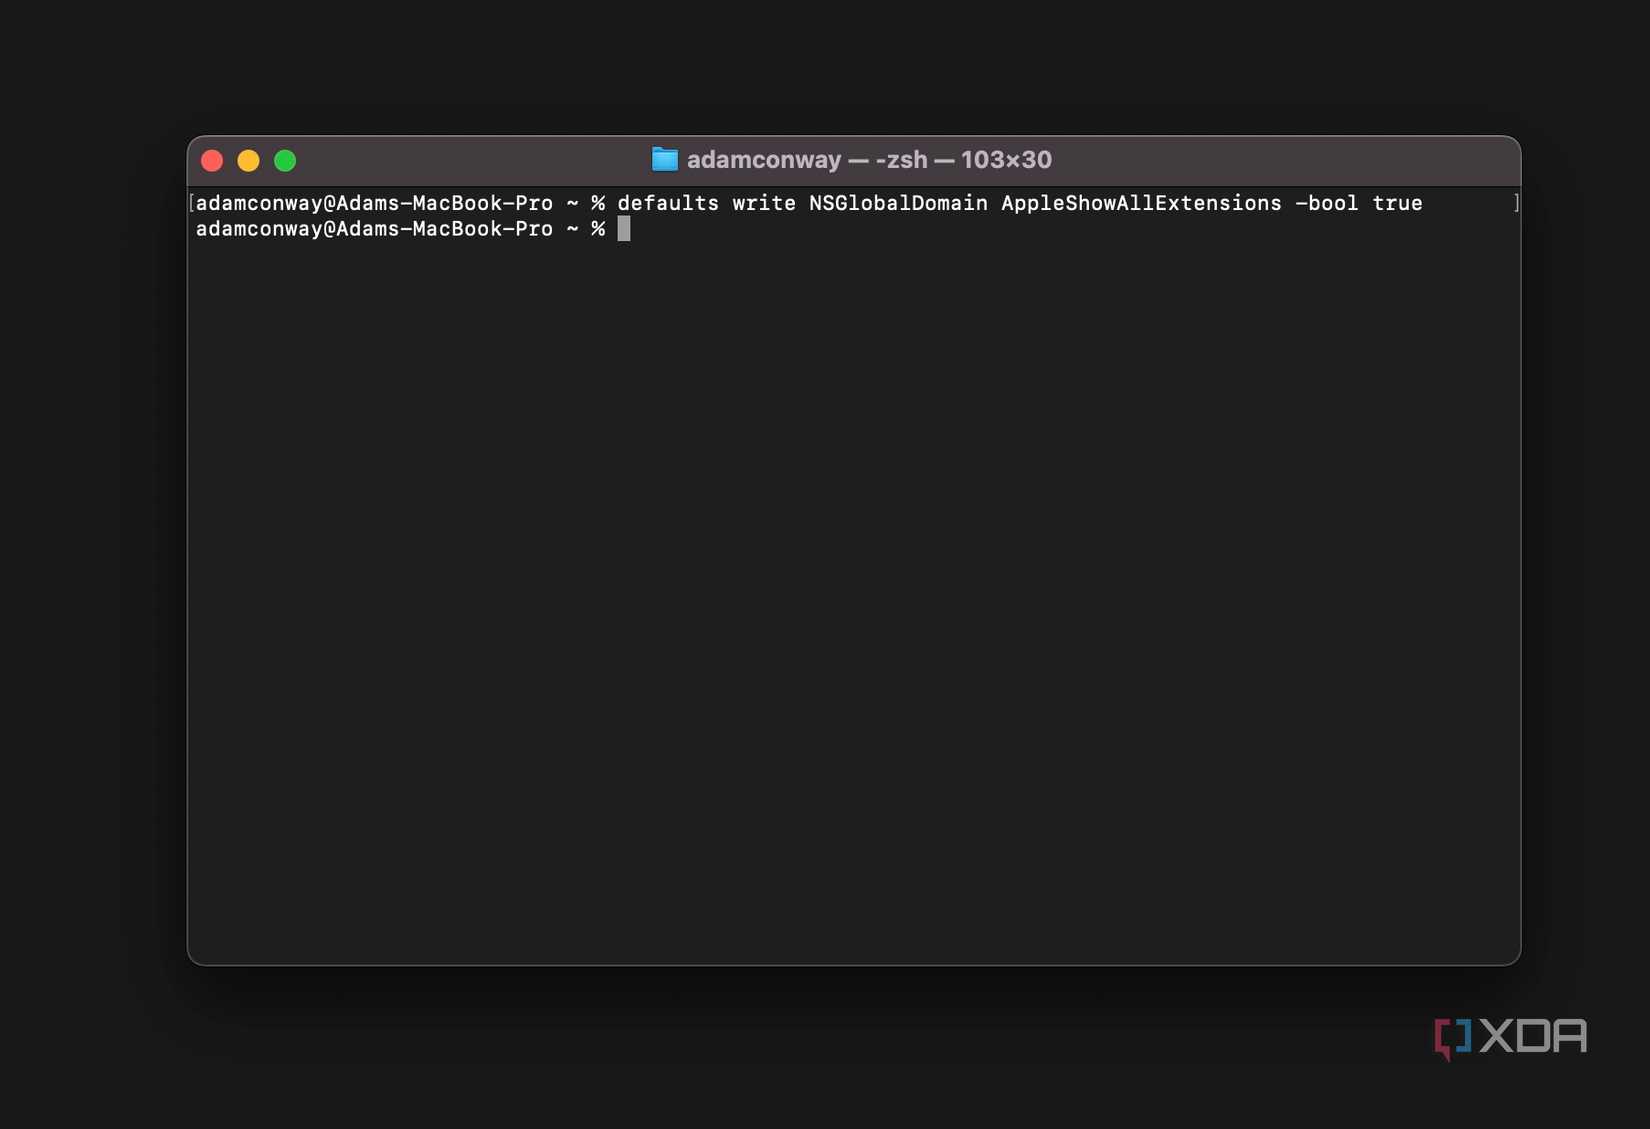Minimize Terminal using the yellow button
The height and width of the screenshot is (1129, 1650).
(248, 160)
